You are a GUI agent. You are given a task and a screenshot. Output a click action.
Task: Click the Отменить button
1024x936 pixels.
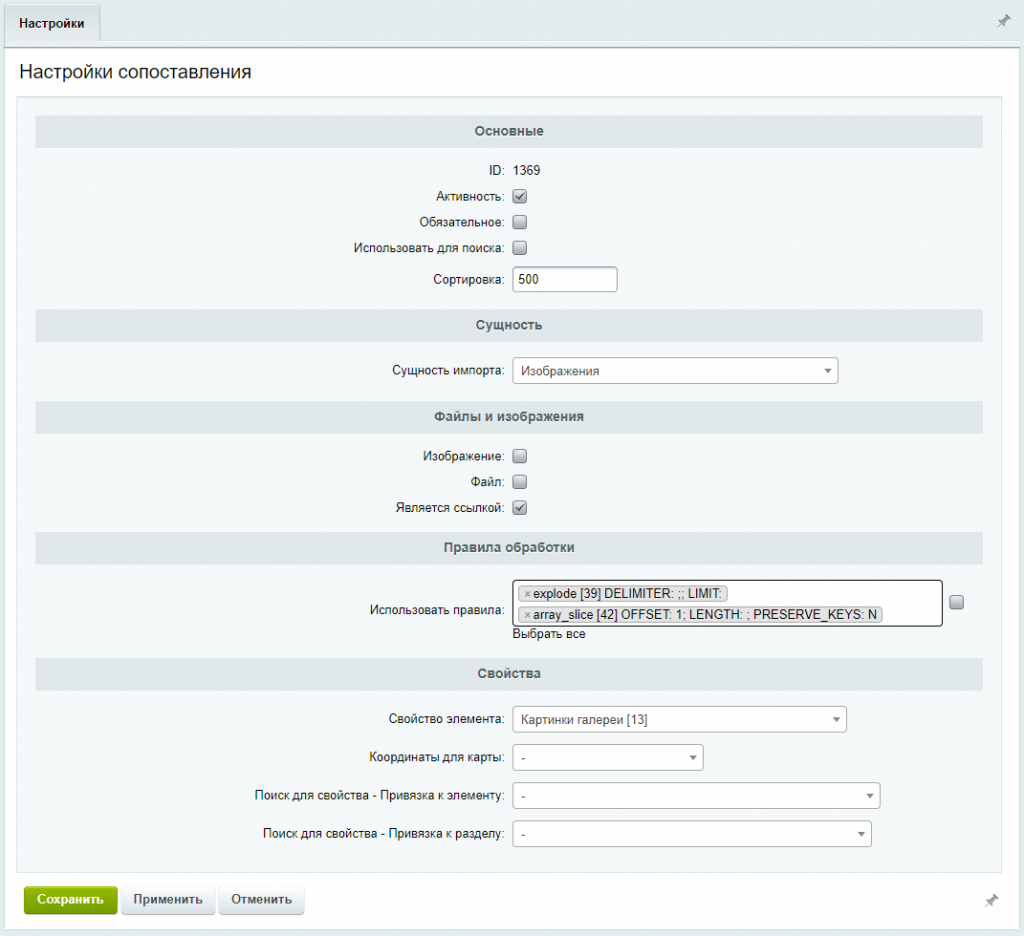(x=261, y=899)
